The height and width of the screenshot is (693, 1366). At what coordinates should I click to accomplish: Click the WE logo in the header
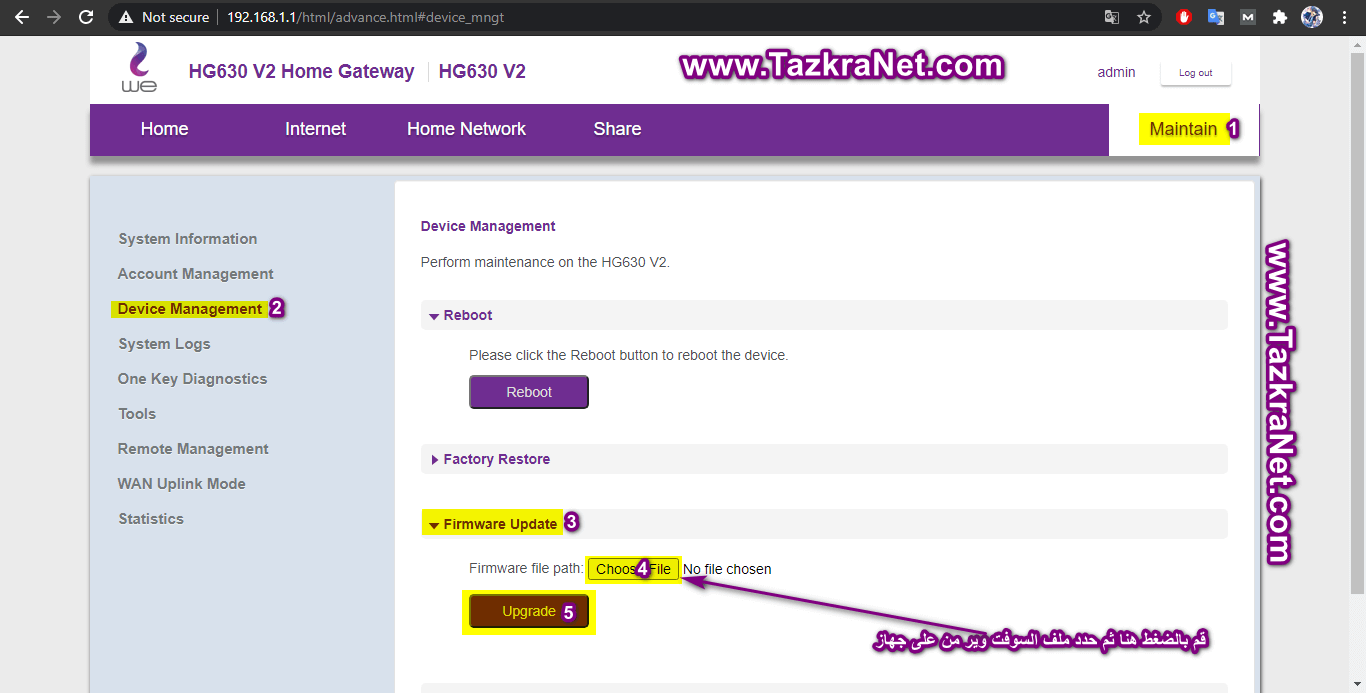139,69
